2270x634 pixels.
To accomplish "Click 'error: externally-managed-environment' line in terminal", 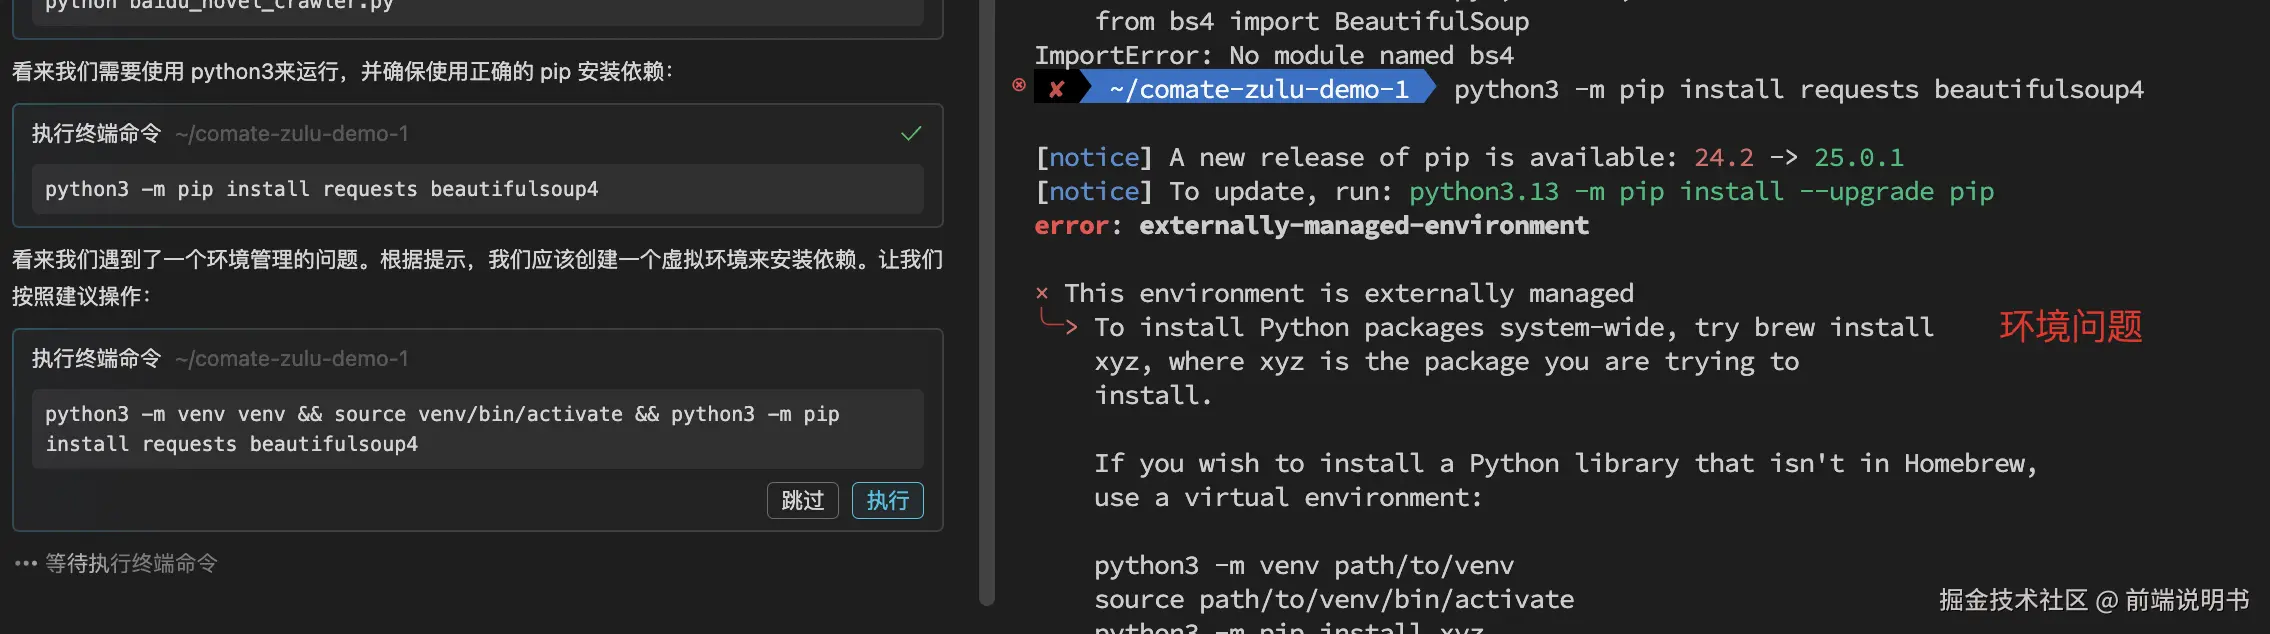I will [x=1311, y=225].
